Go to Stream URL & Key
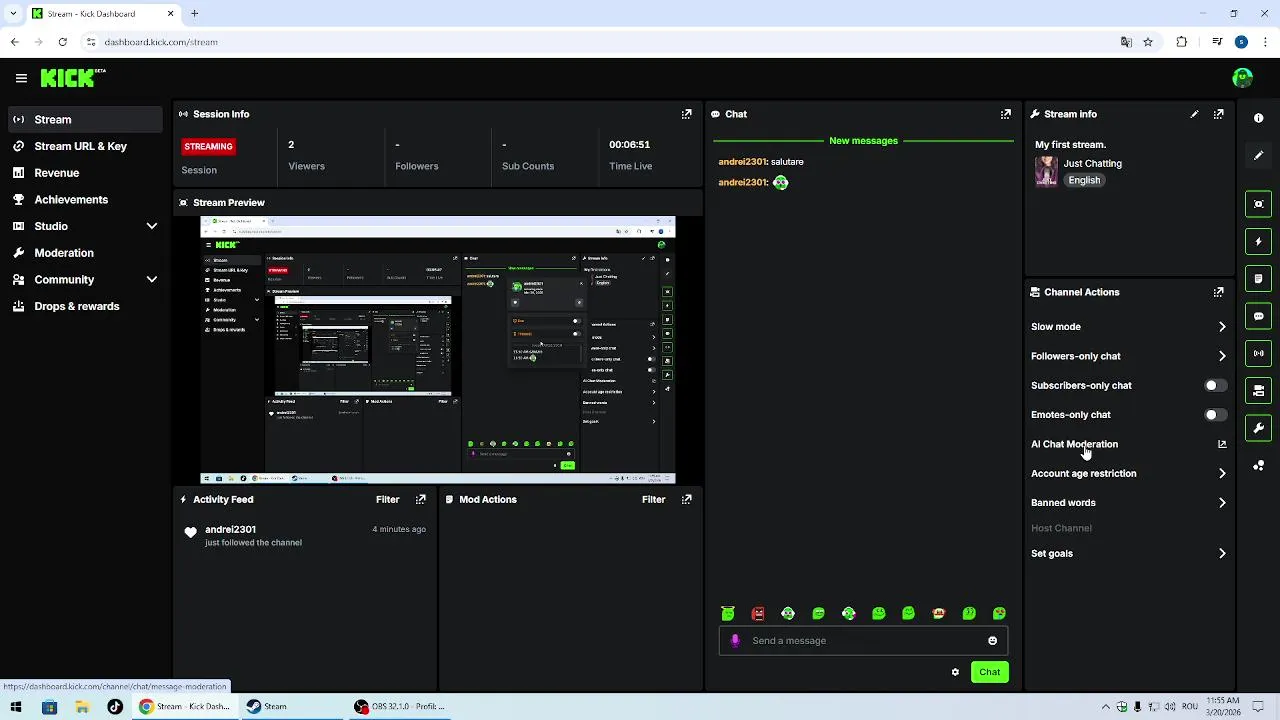Image resolution: width=1280 pixels, height=720 pixels. point(85,146)
